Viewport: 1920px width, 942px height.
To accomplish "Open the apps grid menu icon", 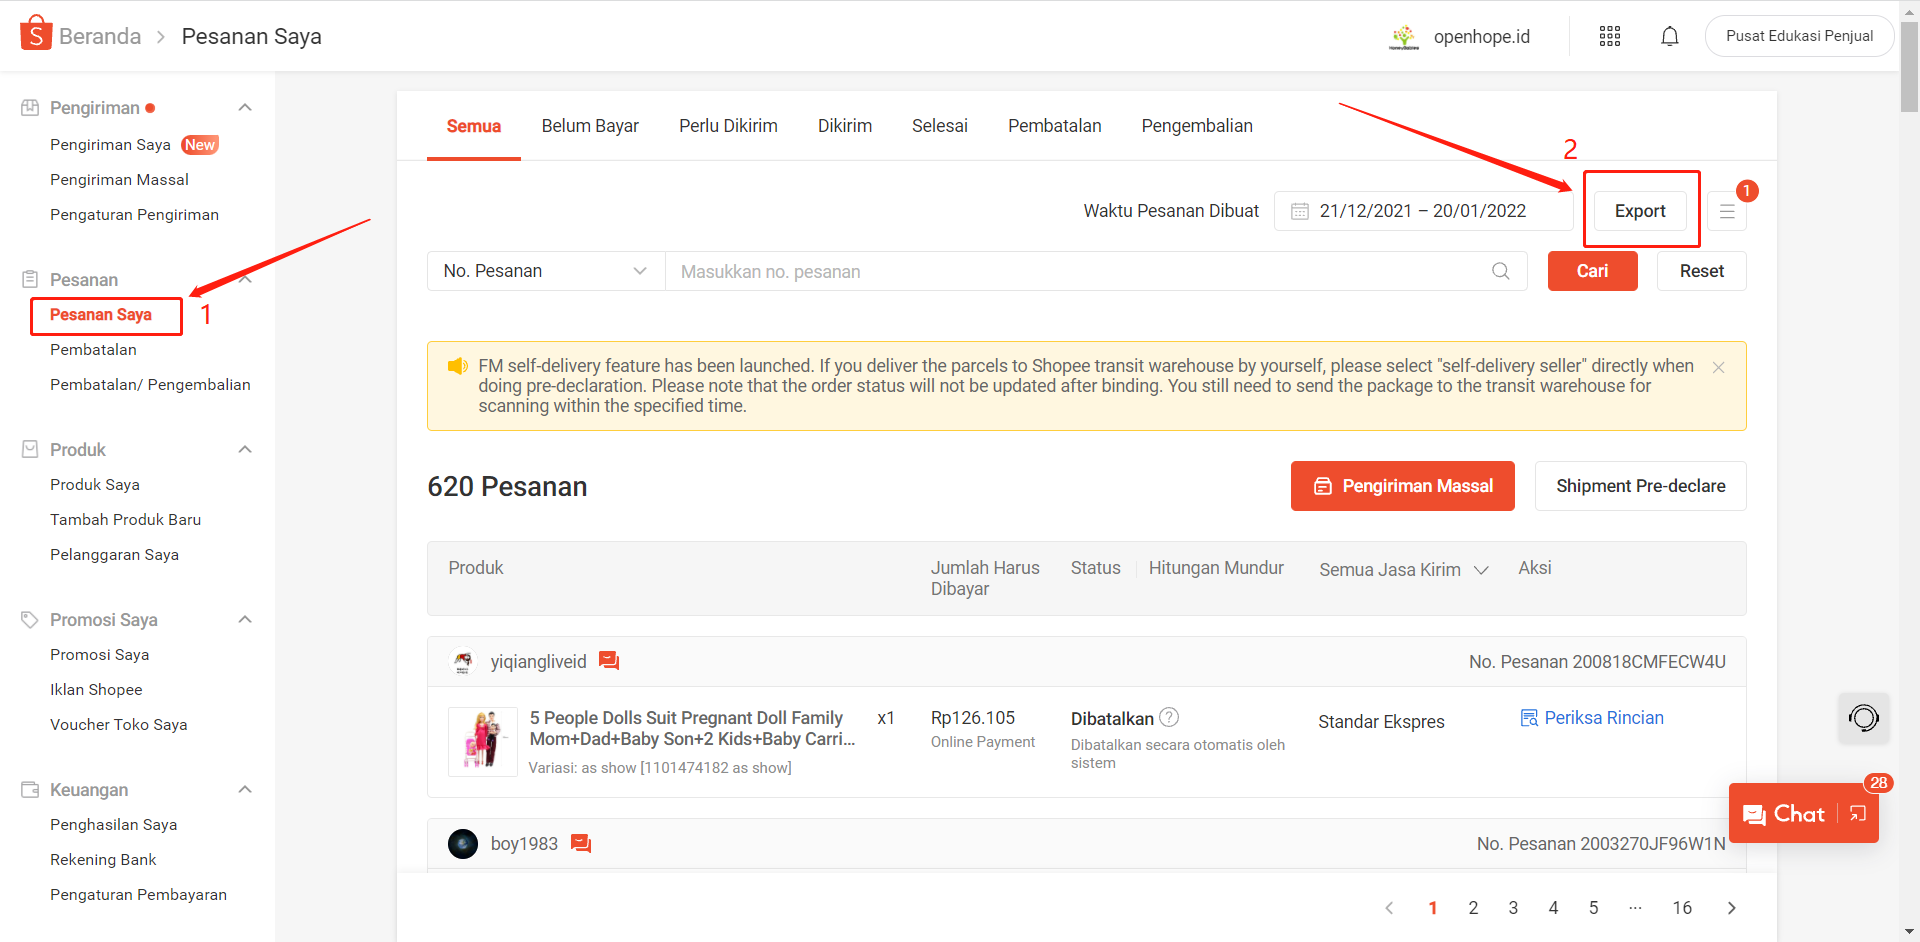I will click(1609, 37).
